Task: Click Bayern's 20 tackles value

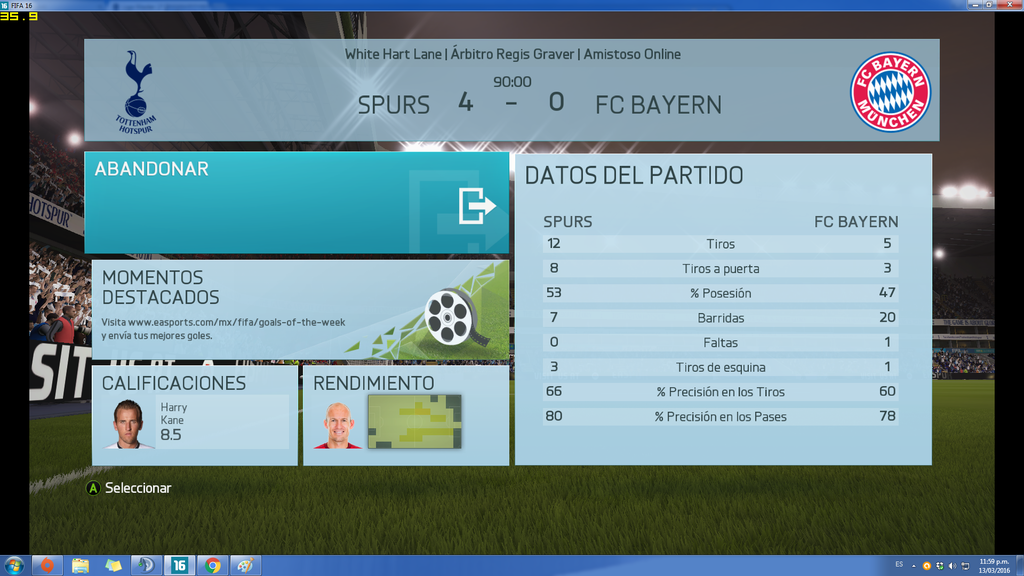Action: click(x=887, y=317)
